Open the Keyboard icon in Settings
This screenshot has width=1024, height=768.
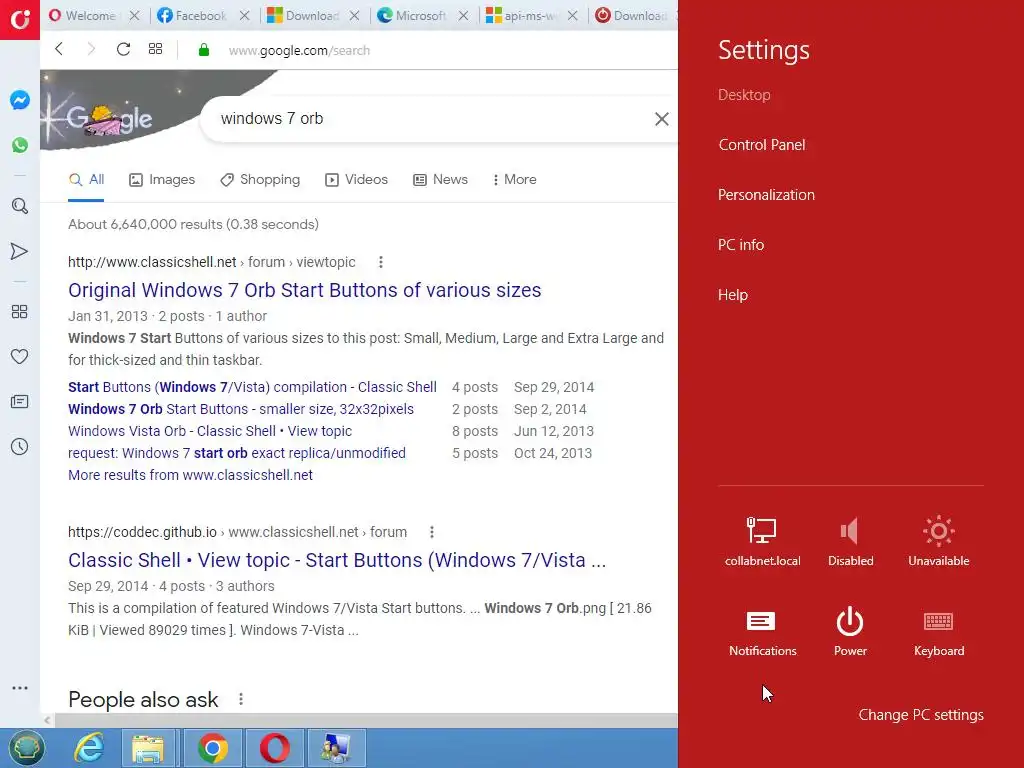[938, 632]
